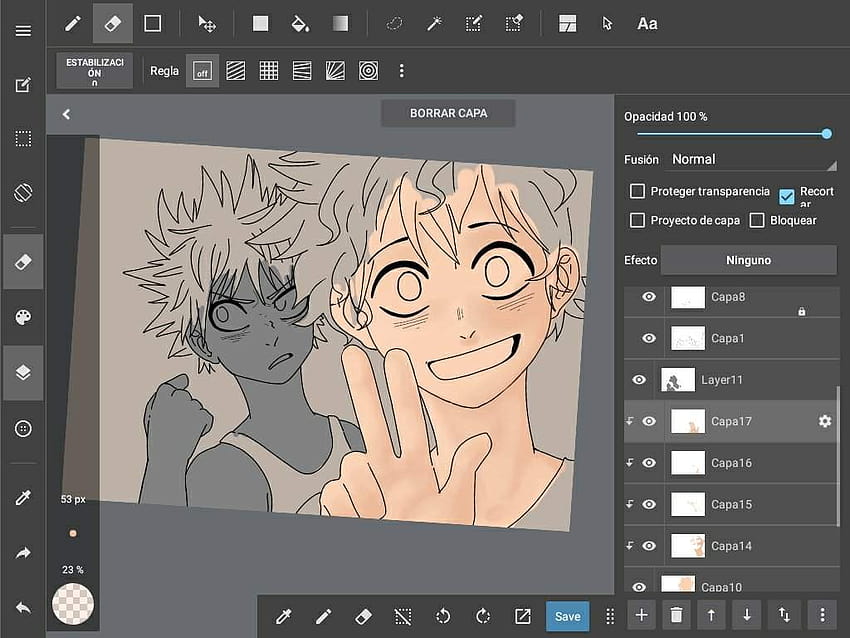Toggle the layers panel icon in sidebar
Screen dimensions: 850x638
coord(23,373)
